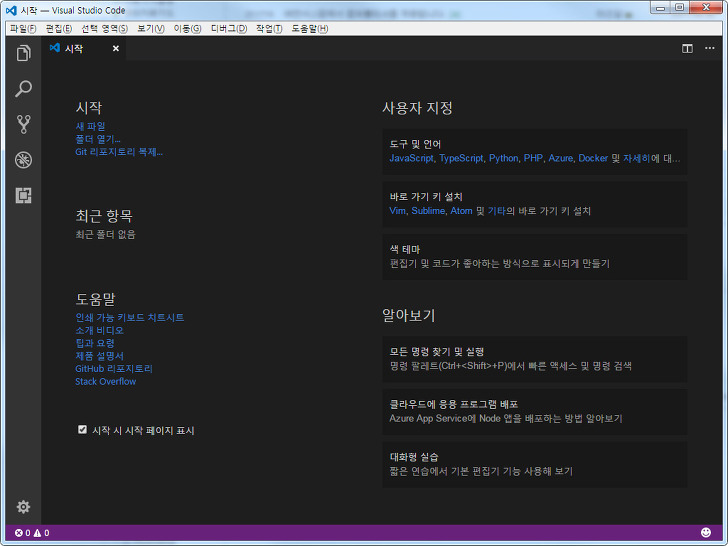
Task: Open the more actions ellipsis icon
Action: (709, 48)
